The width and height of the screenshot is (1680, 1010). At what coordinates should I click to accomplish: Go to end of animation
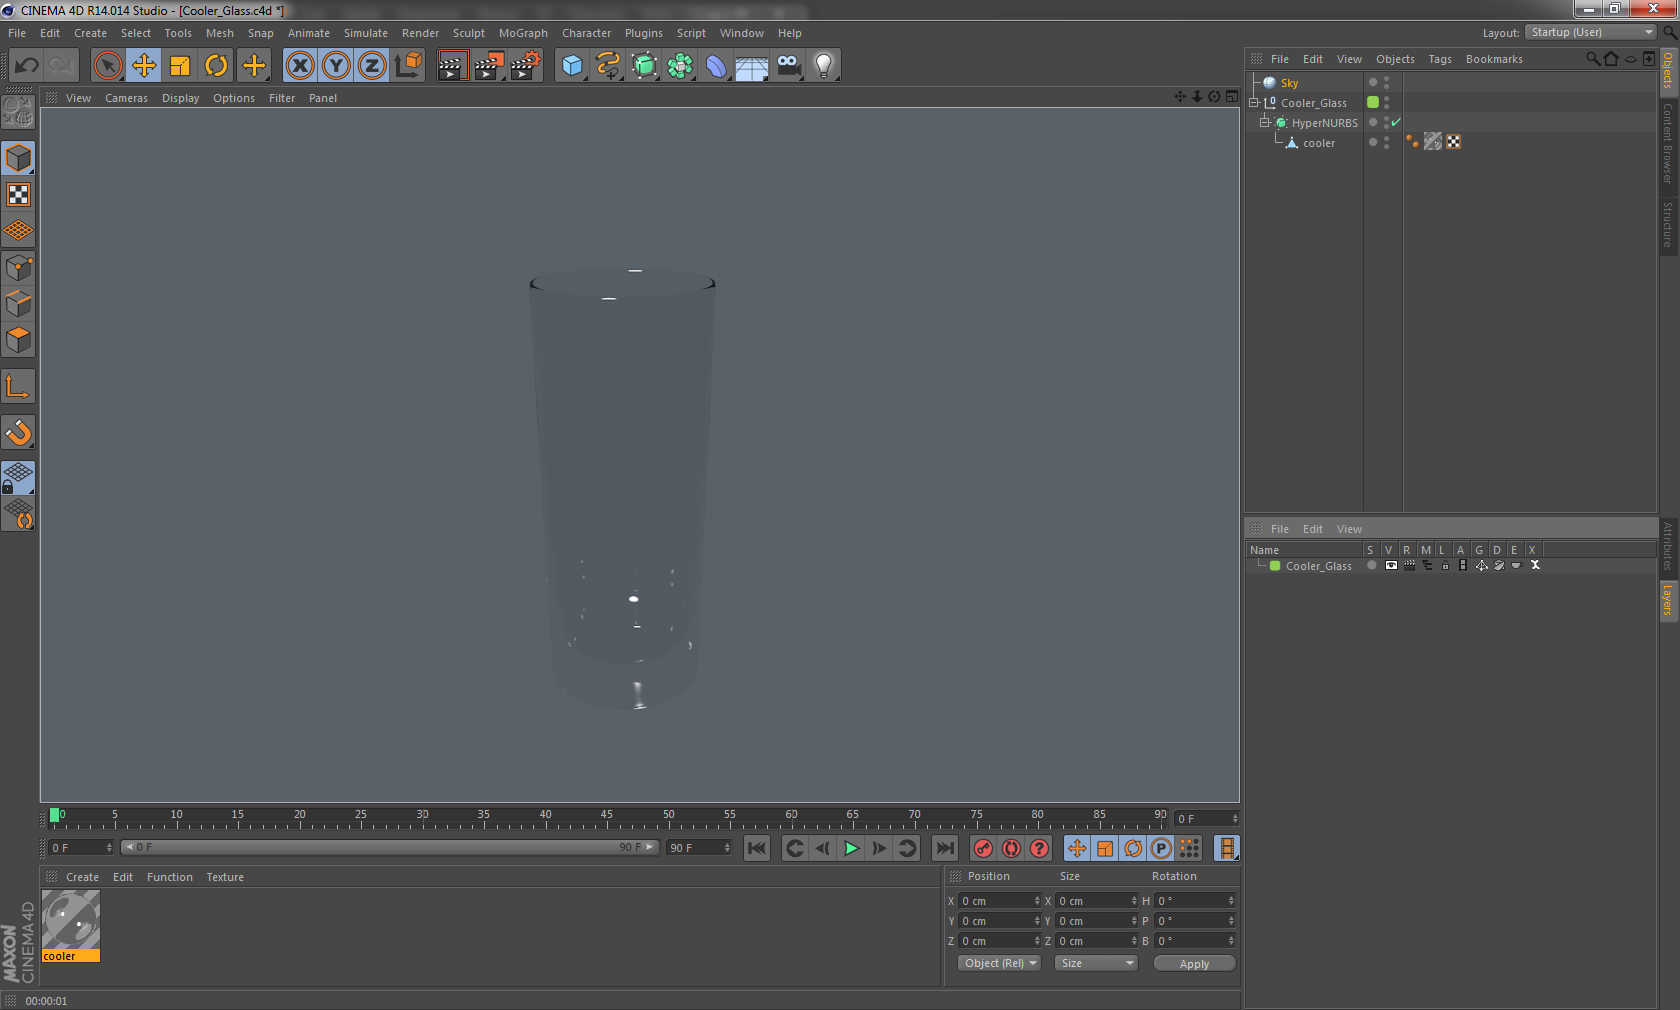pyautogui.click(x=944, y=848)
